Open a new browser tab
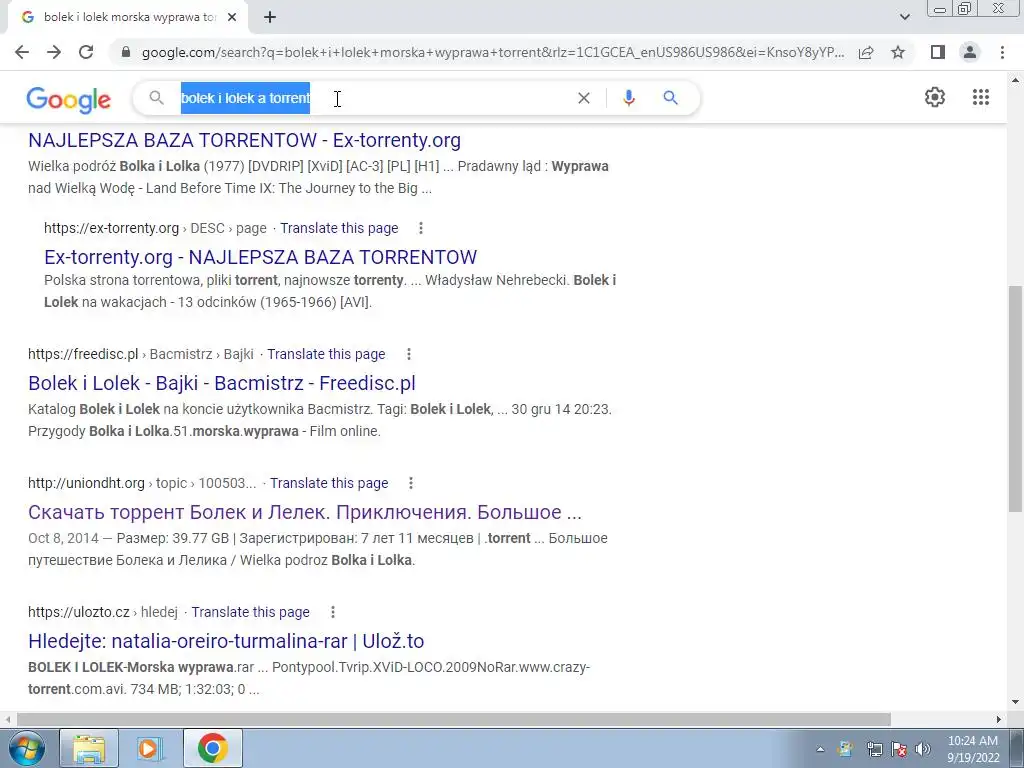This screenshot has width=1024, height=768. (x=270, y=17)
